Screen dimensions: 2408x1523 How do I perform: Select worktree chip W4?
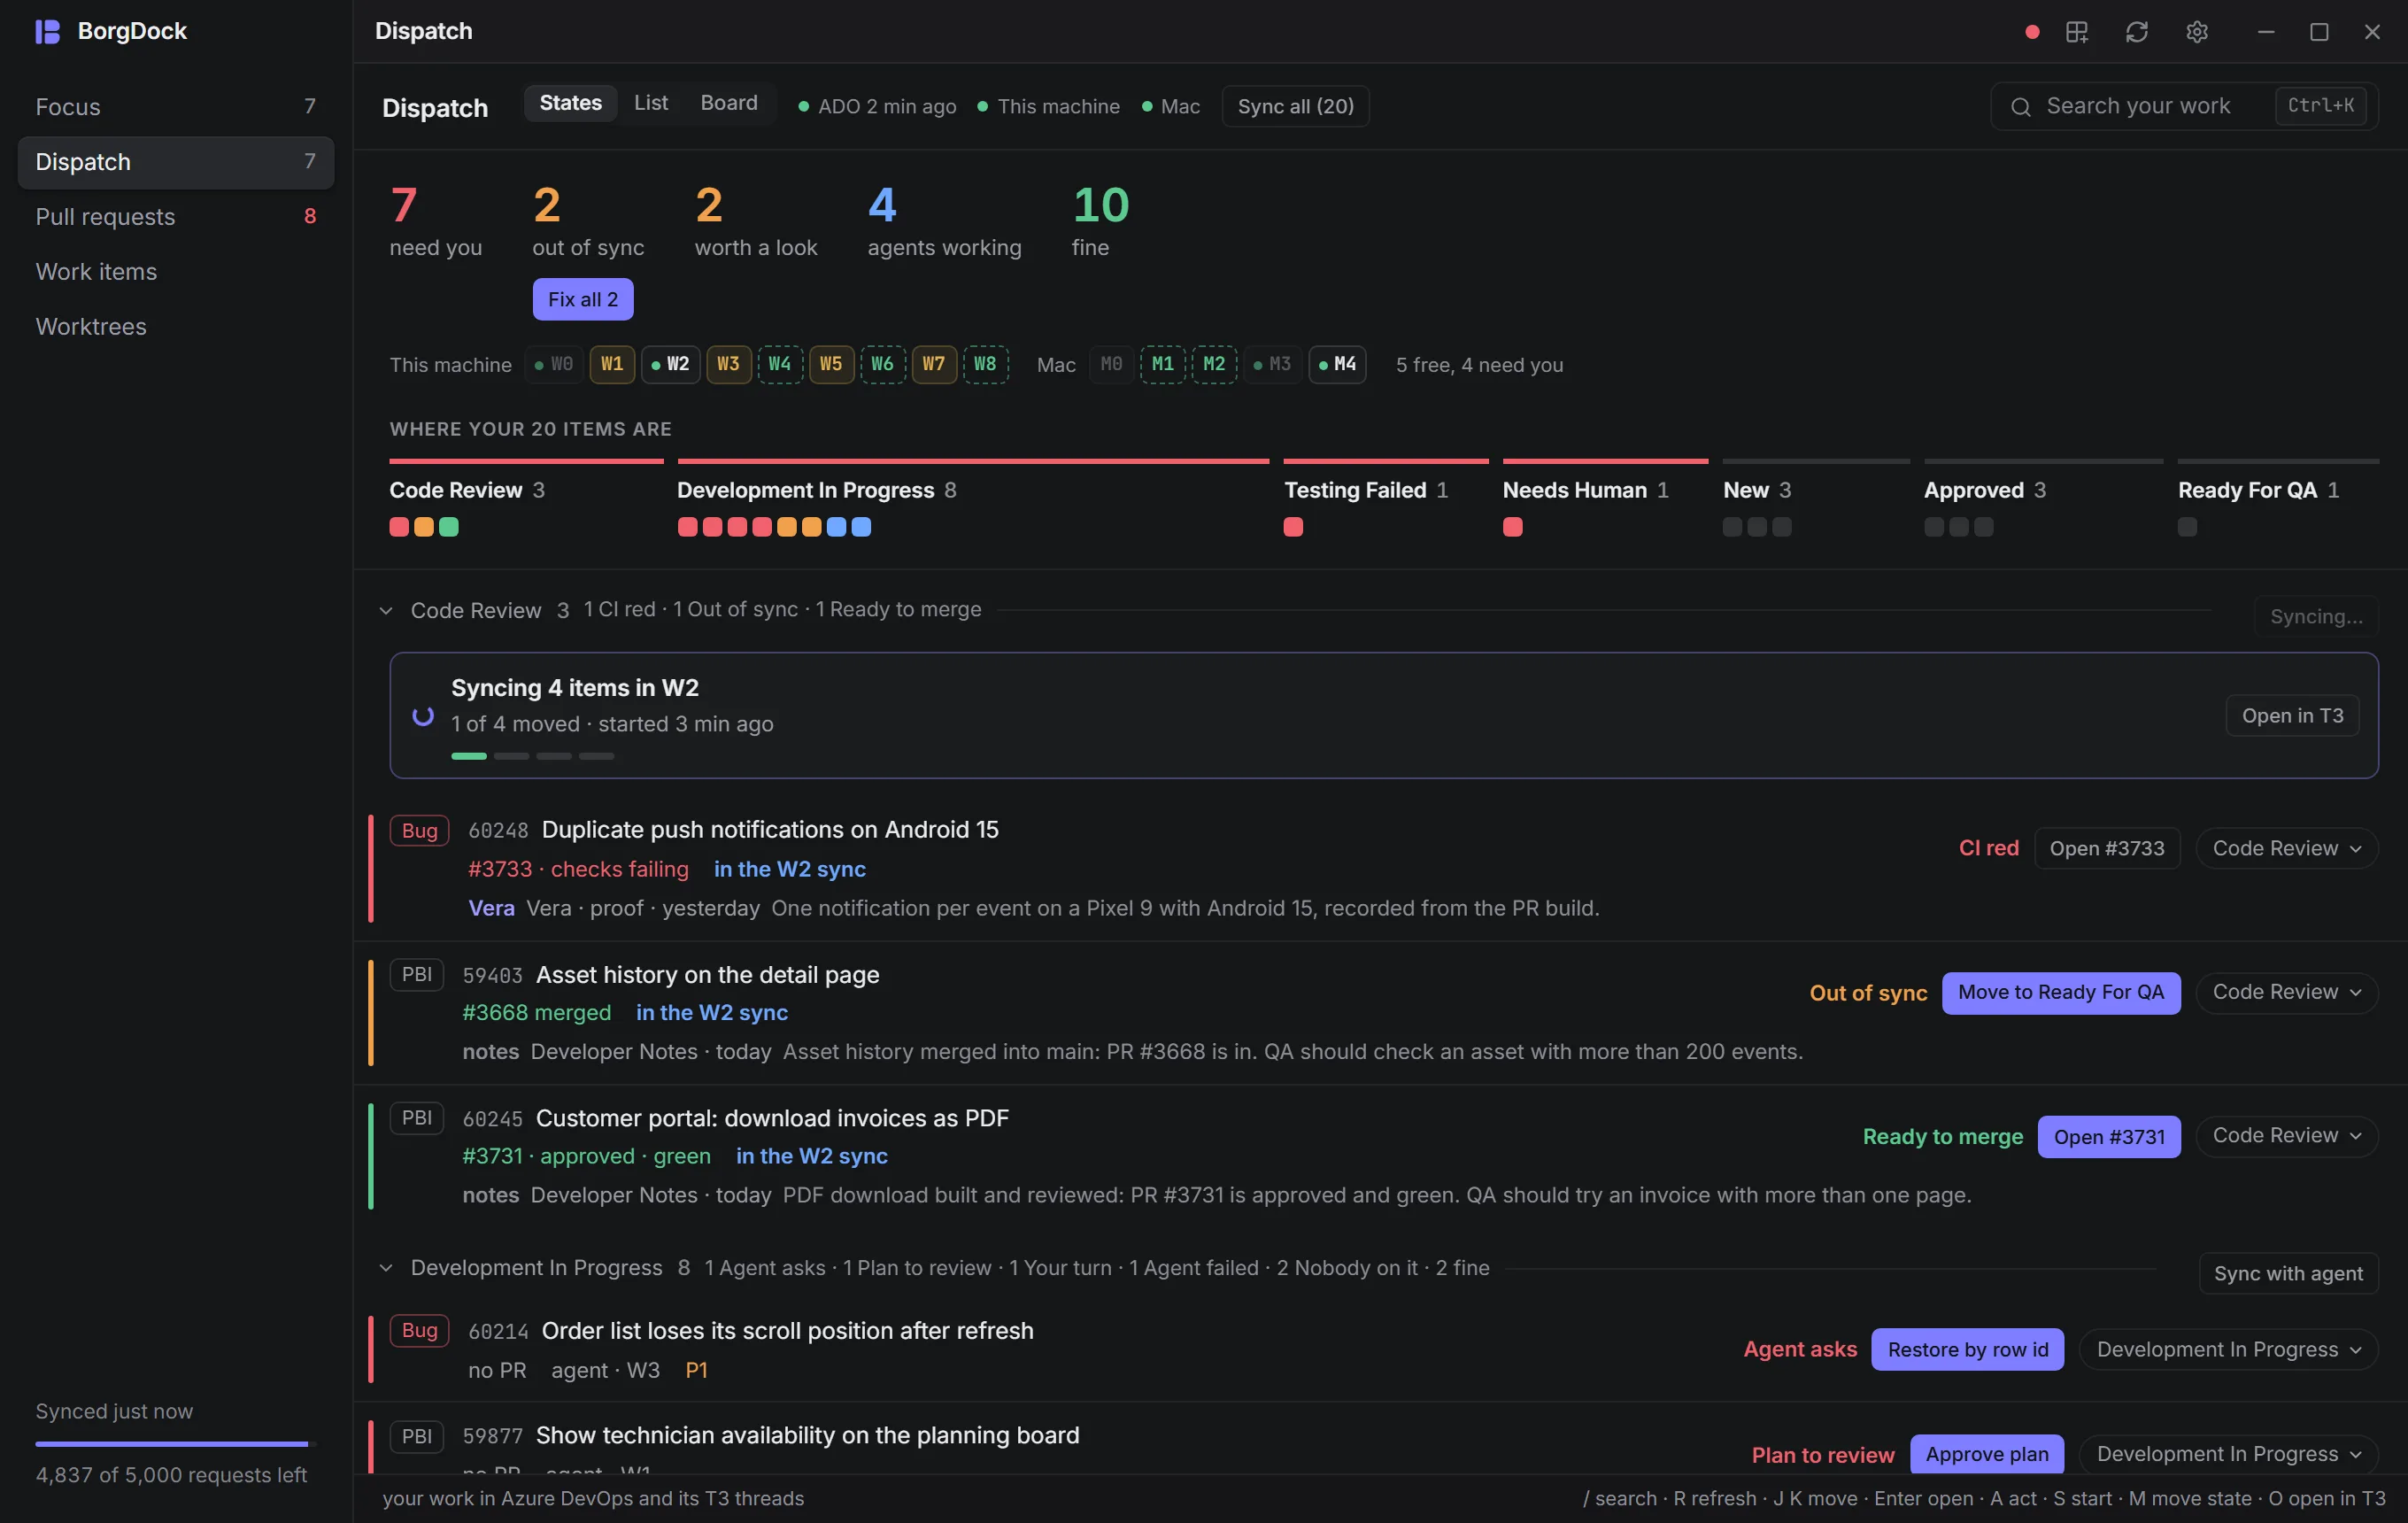pyautogui.click(x=780, y=364)
